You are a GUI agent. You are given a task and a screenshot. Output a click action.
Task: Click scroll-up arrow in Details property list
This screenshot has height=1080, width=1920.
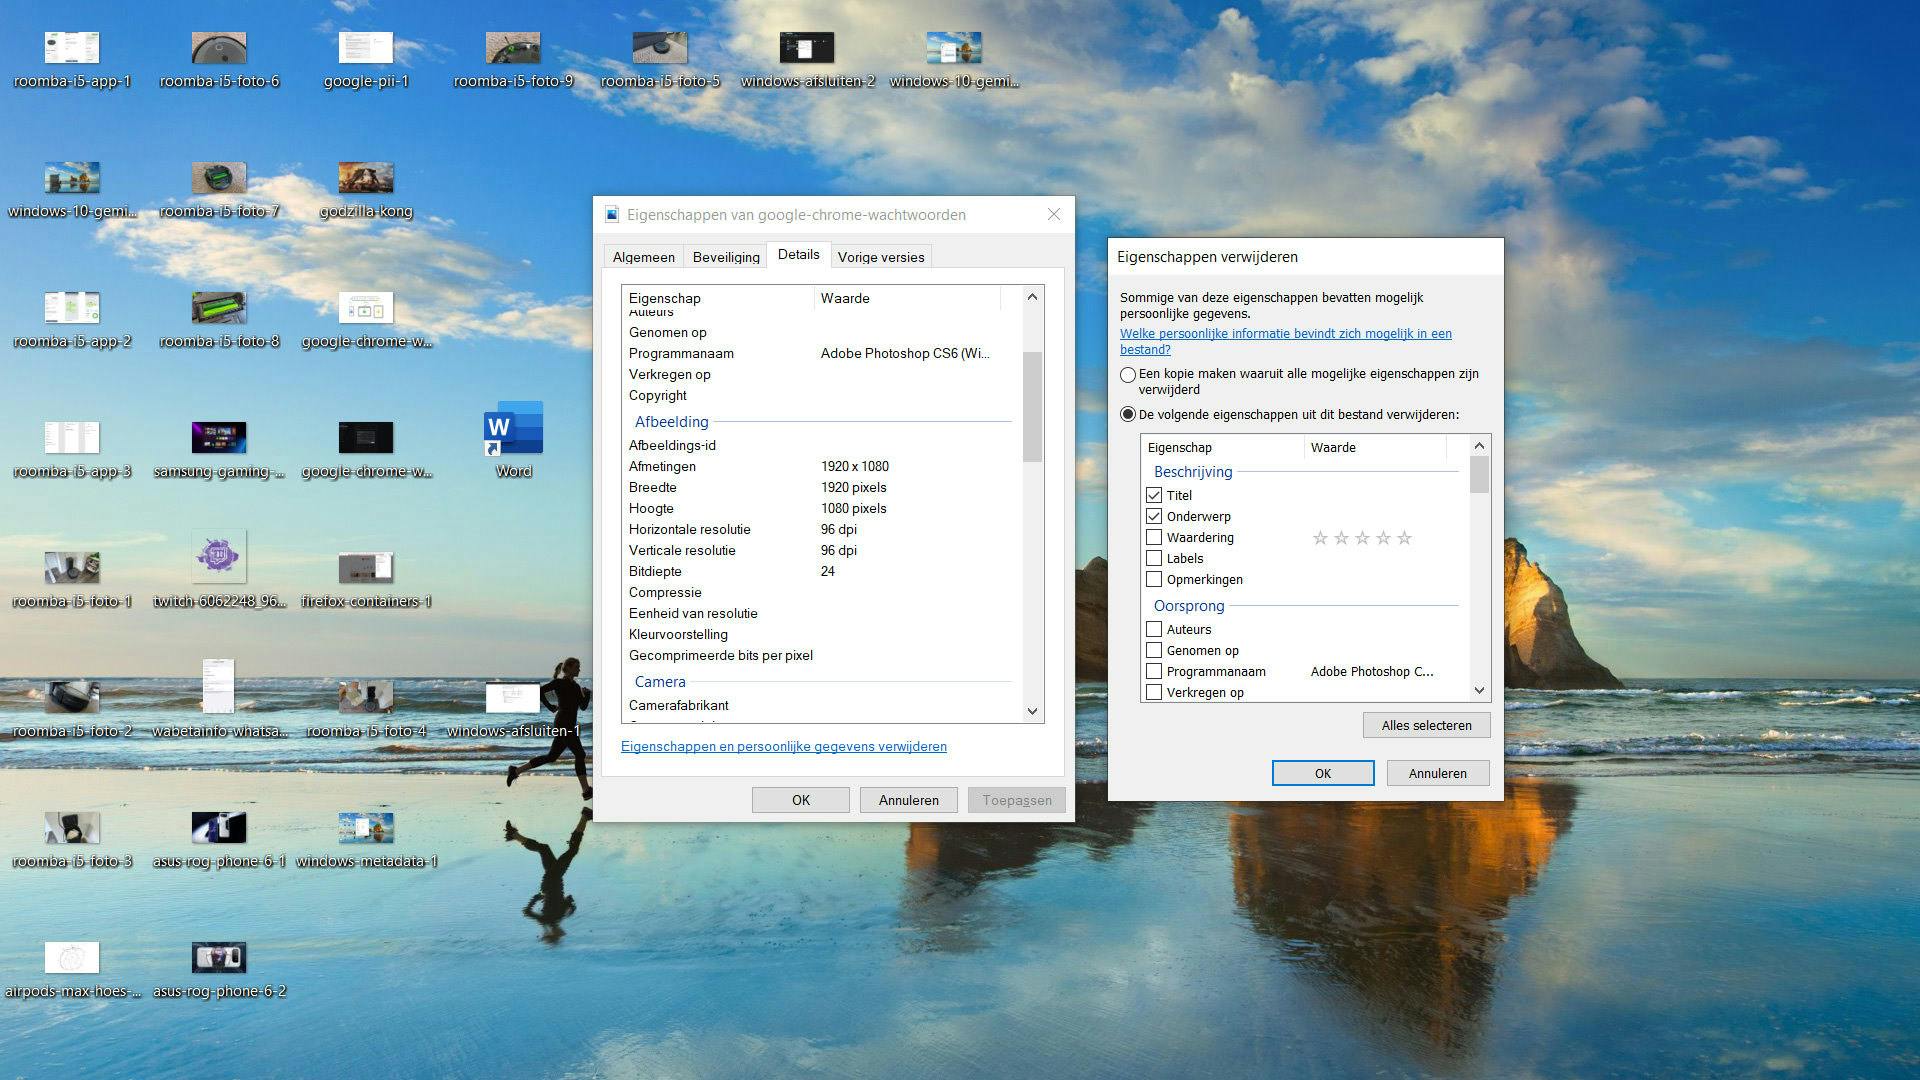pos(1032,297)
